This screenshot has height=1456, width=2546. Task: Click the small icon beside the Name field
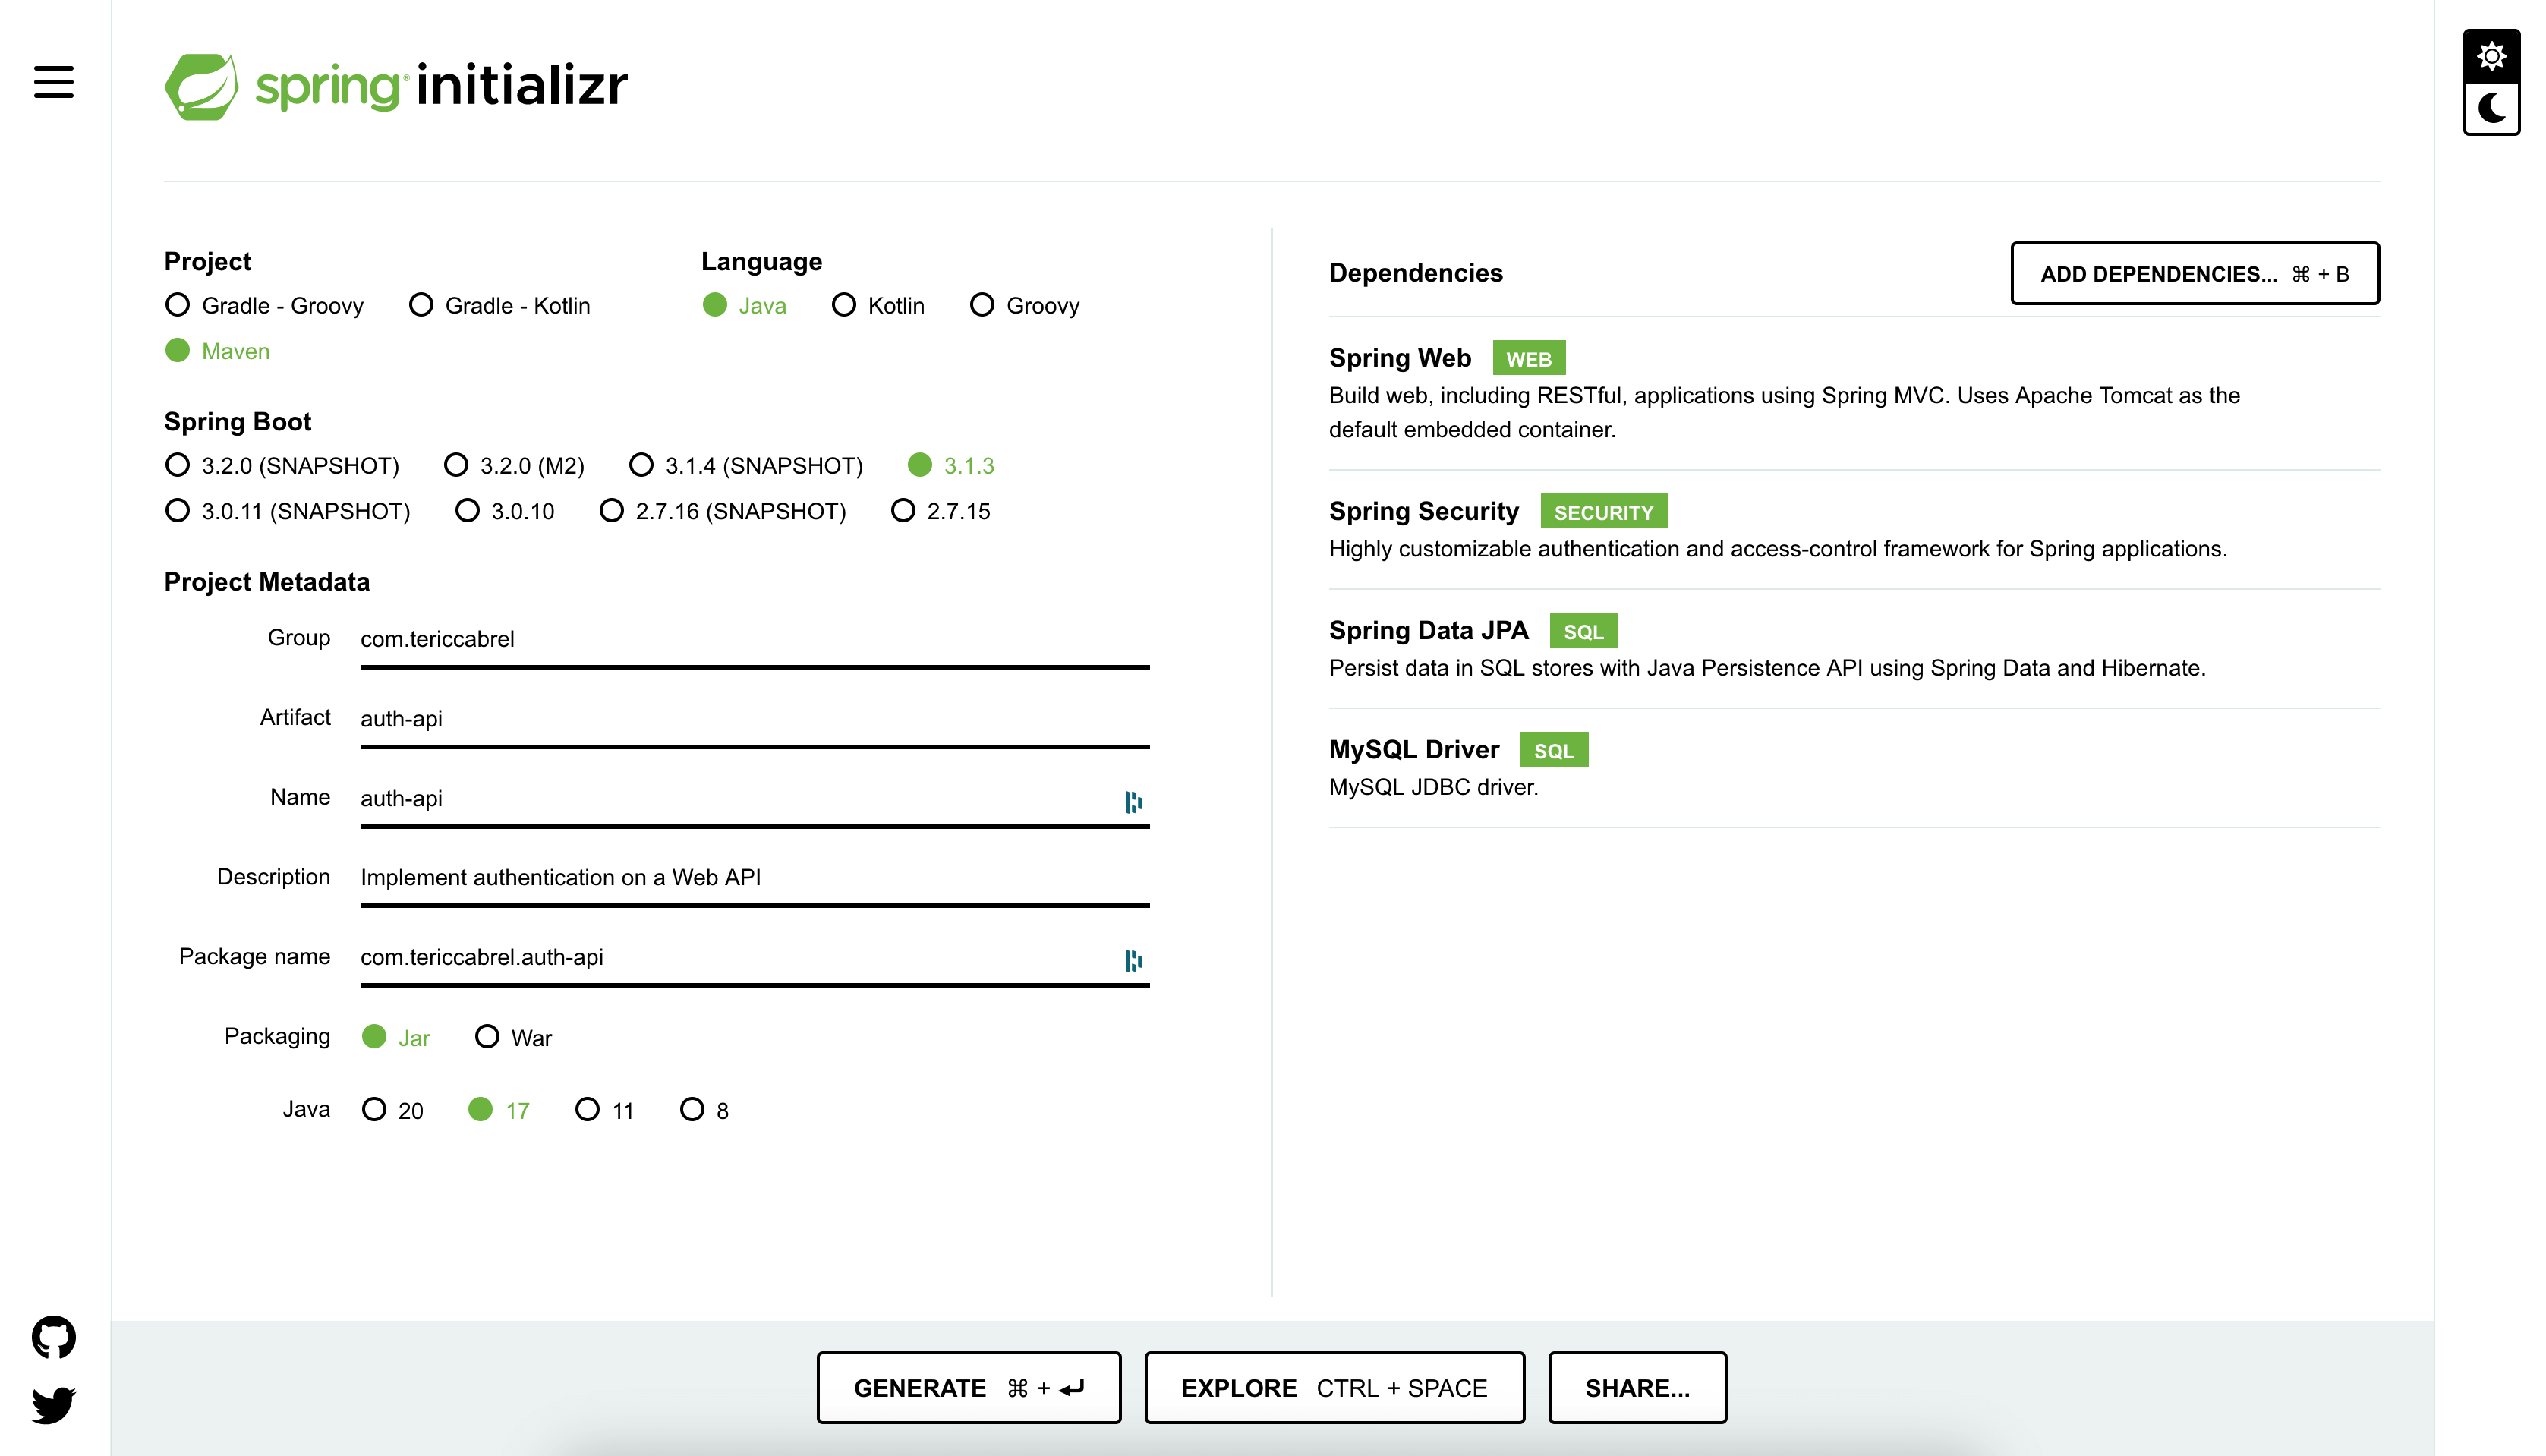1133,800
